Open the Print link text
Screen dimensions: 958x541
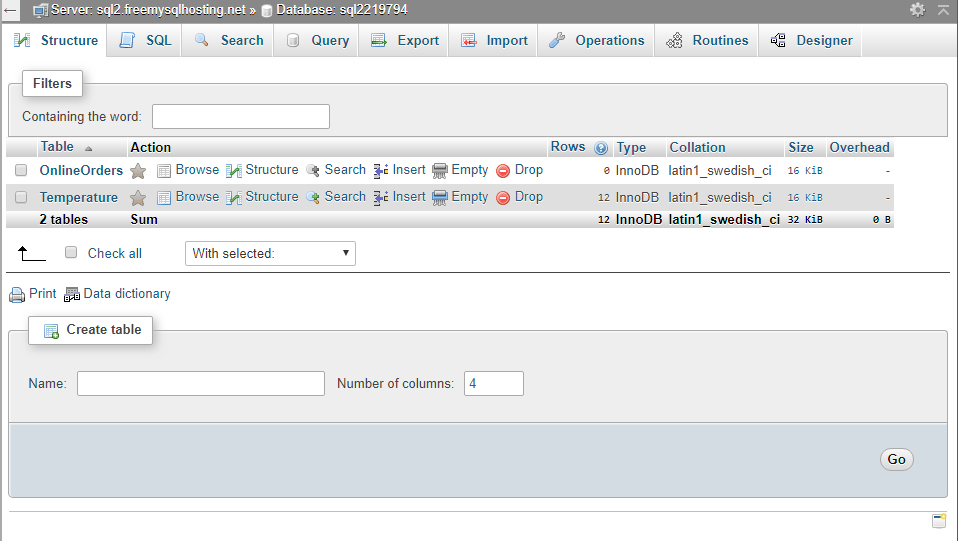[x=42, y=293]
